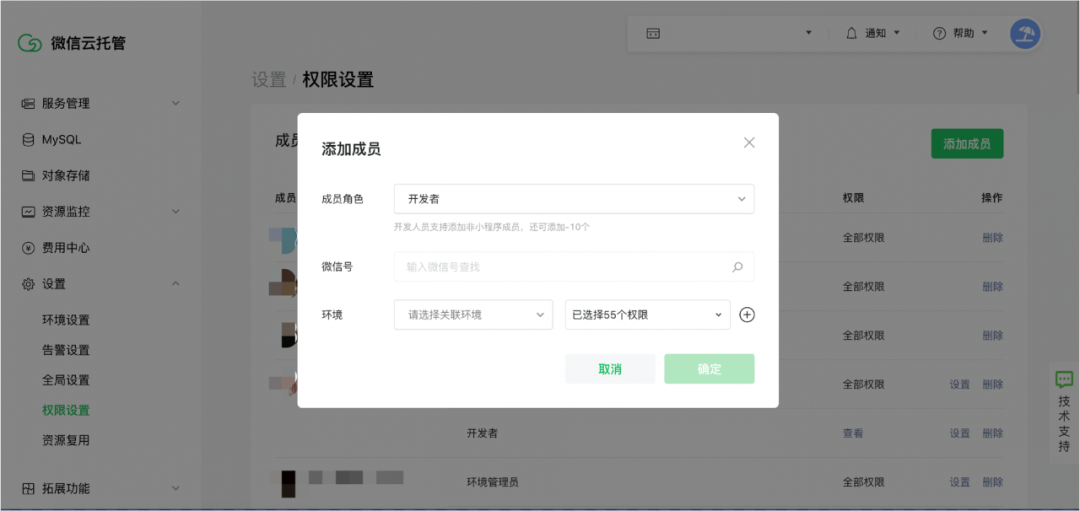
Task: Click the environment card icon in top bar
Action: click(653, 33)
